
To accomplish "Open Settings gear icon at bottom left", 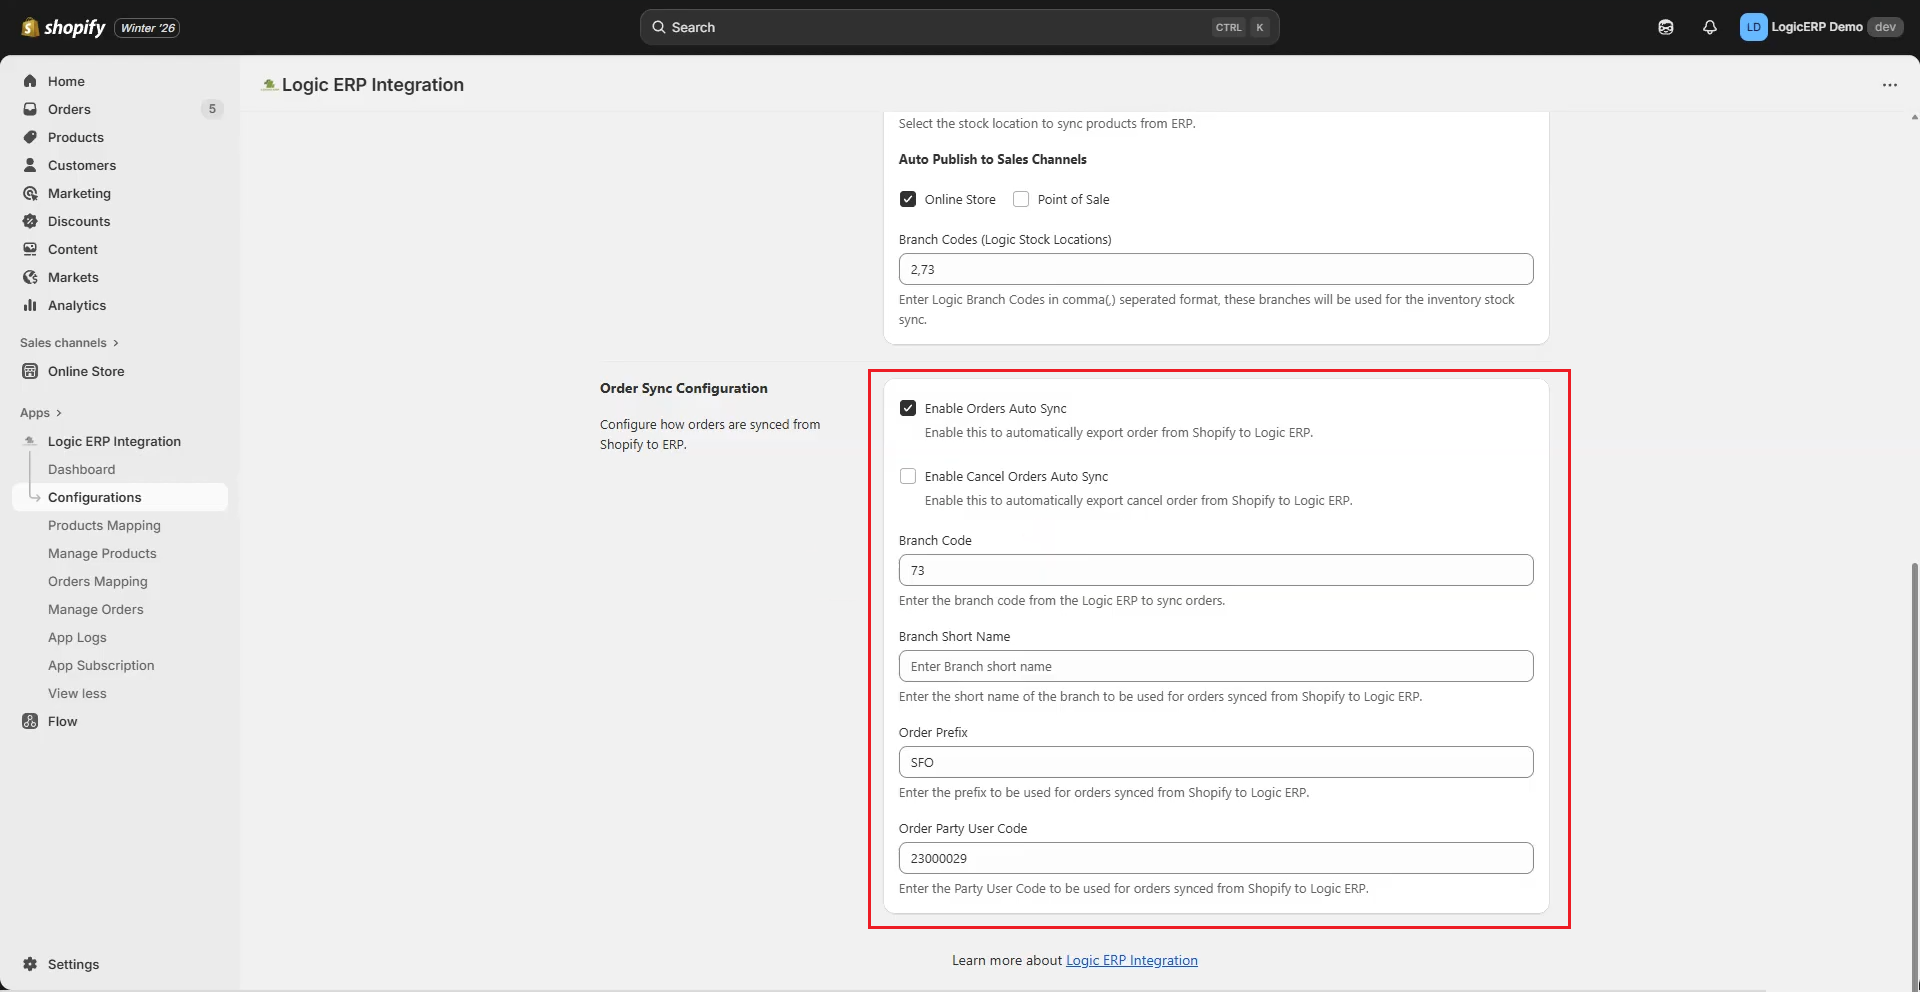I will pos(30,964).
